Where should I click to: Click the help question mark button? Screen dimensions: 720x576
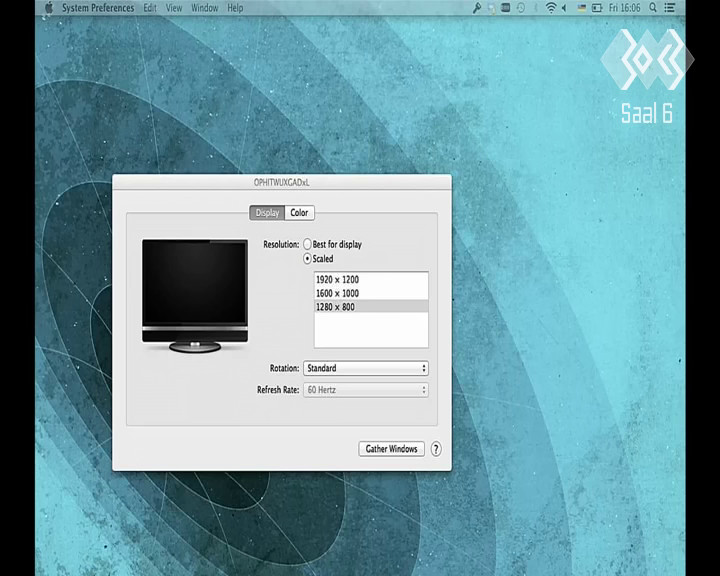[x=436, y=449]
